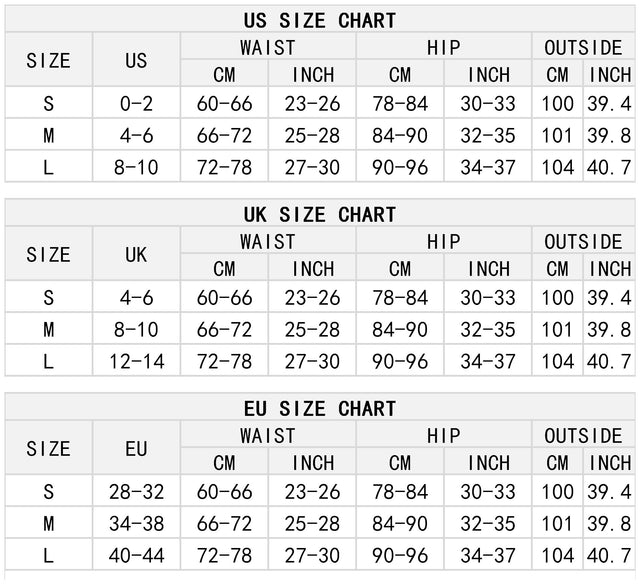This screenshot has height=584, width=640.
Task: Click the US size 8-10 cell
Action: click(136, 167)
